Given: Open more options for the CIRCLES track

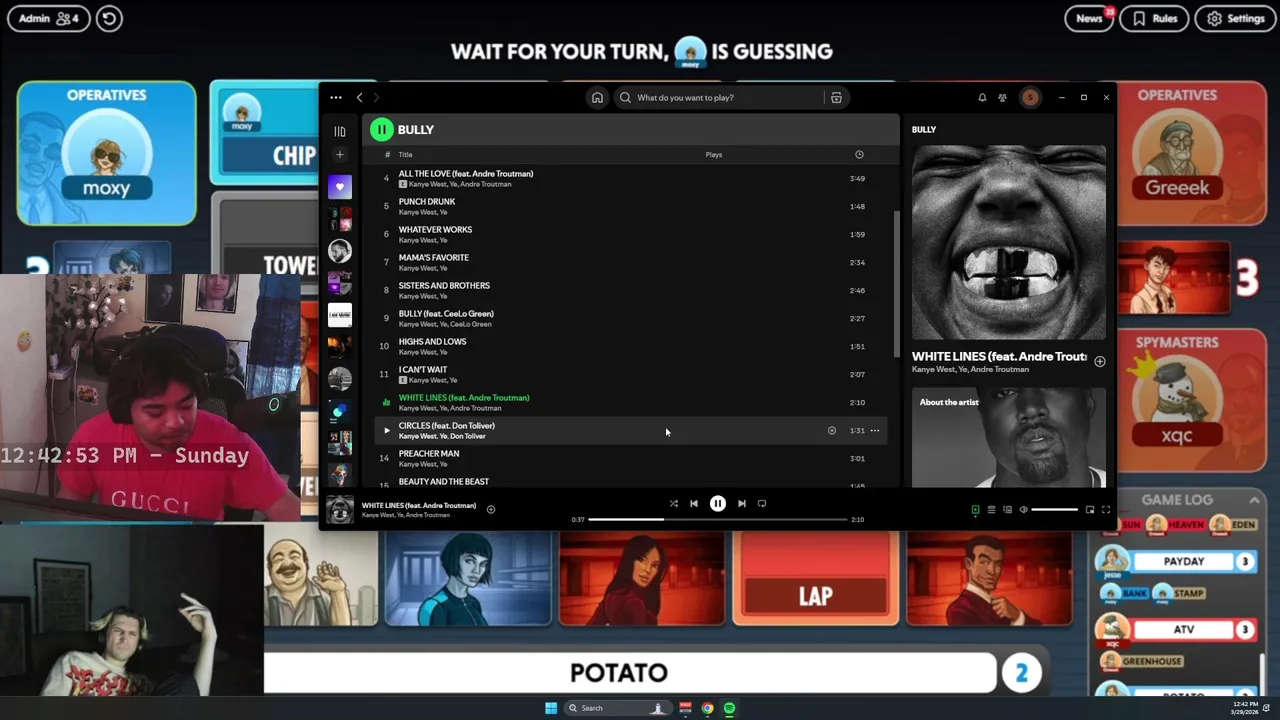Looking at the screenshot, I should click(875, 431).
